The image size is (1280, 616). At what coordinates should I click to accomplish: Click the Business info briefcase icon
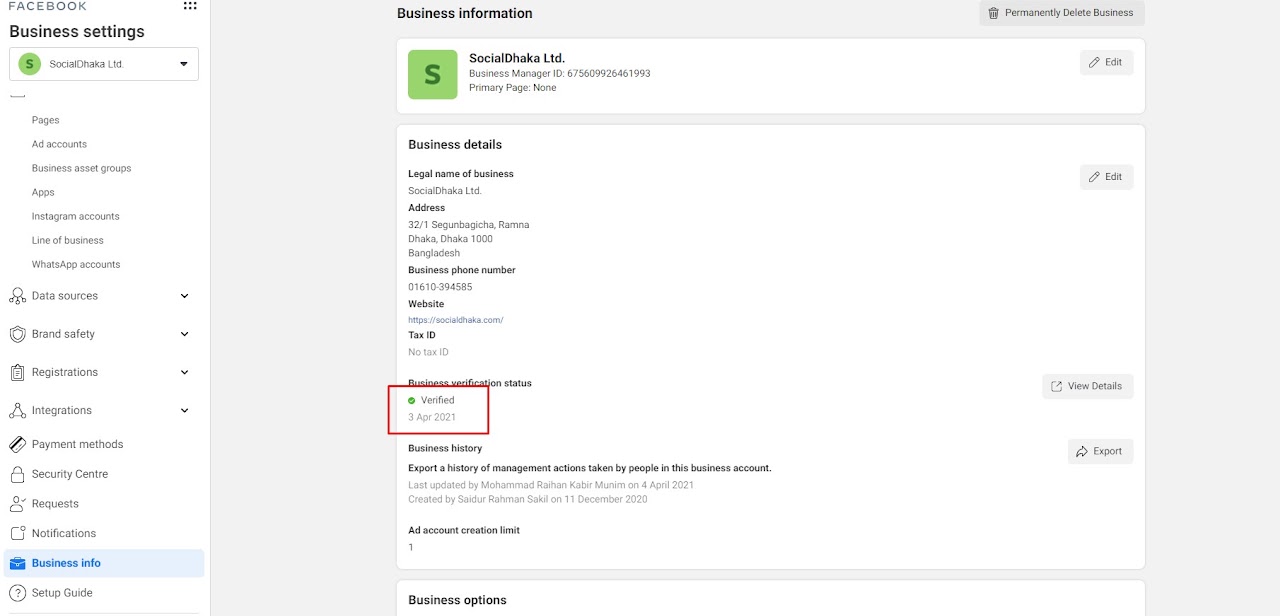pos(17,563)
